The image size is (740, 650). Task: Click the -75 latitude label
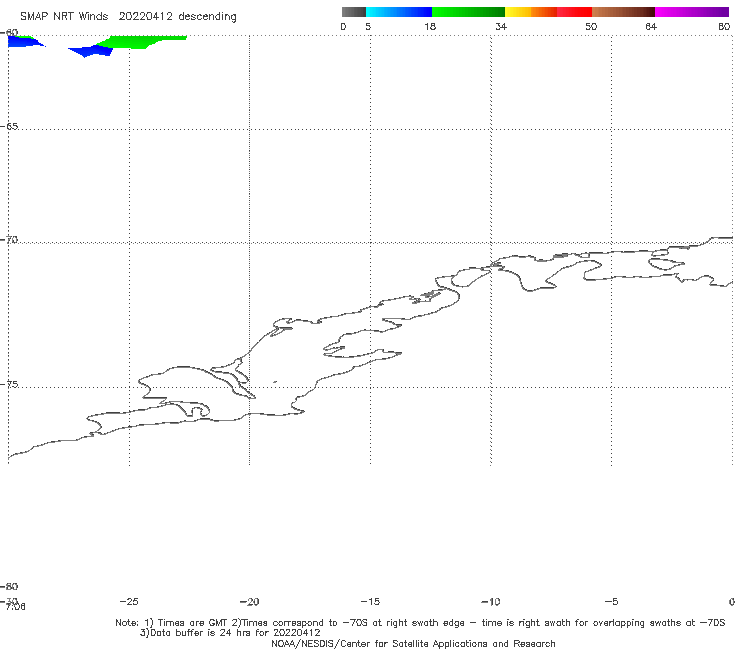[x=9, y=384]
